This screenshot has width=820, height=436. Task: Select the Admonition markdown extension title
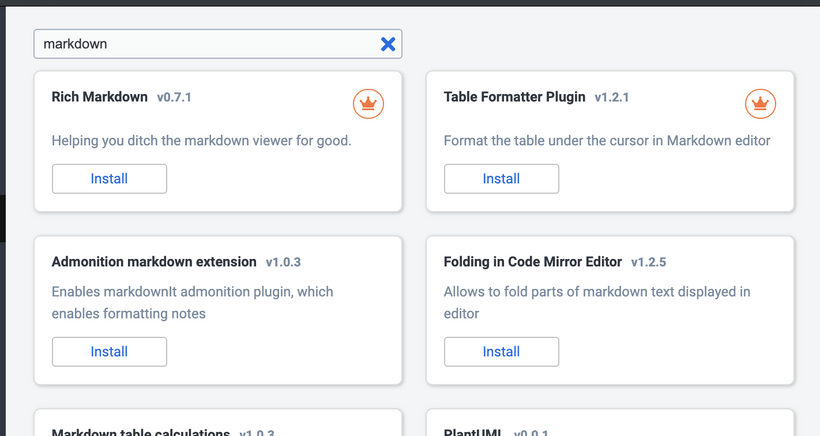(x=154, y=262)
